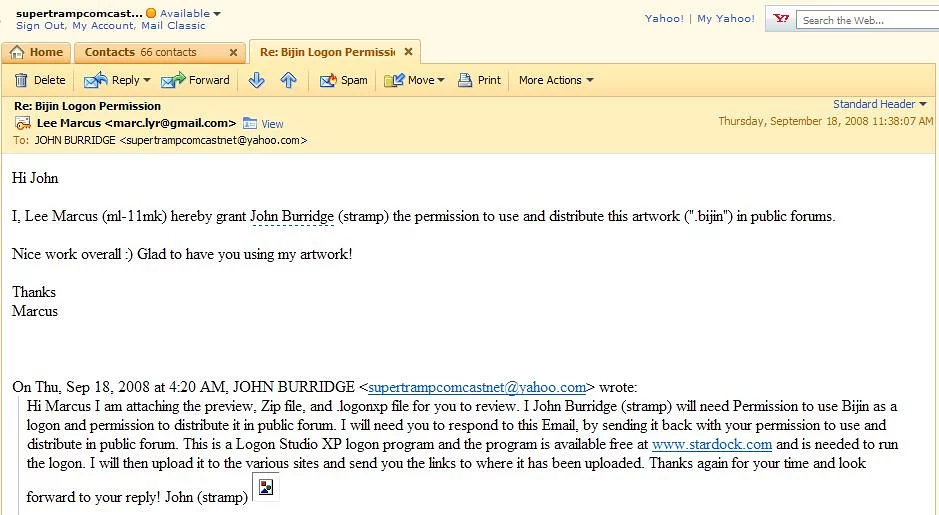Click the contact card icon beside View
Screen dimensions: 939x515
(250, 123)
